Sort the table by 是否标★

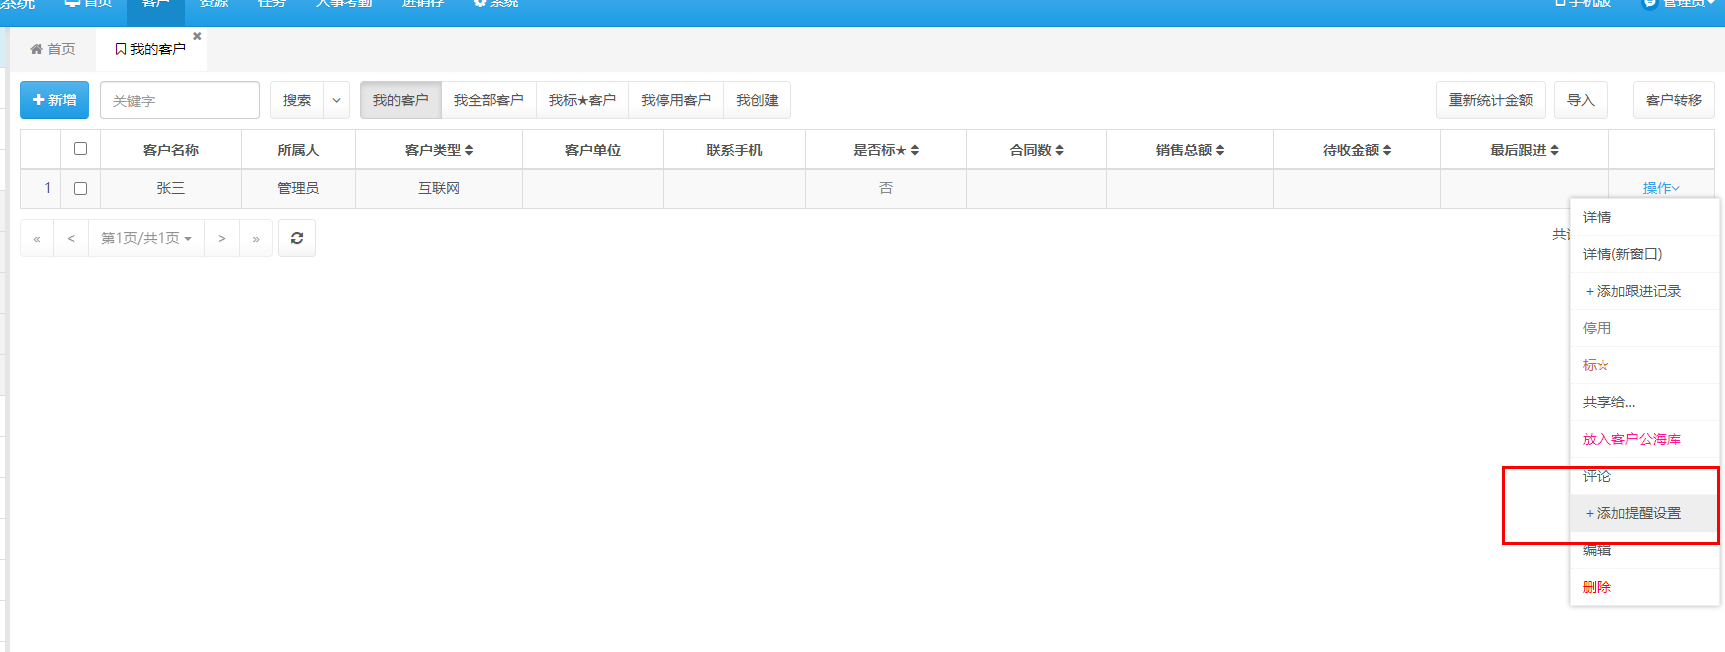886,150
